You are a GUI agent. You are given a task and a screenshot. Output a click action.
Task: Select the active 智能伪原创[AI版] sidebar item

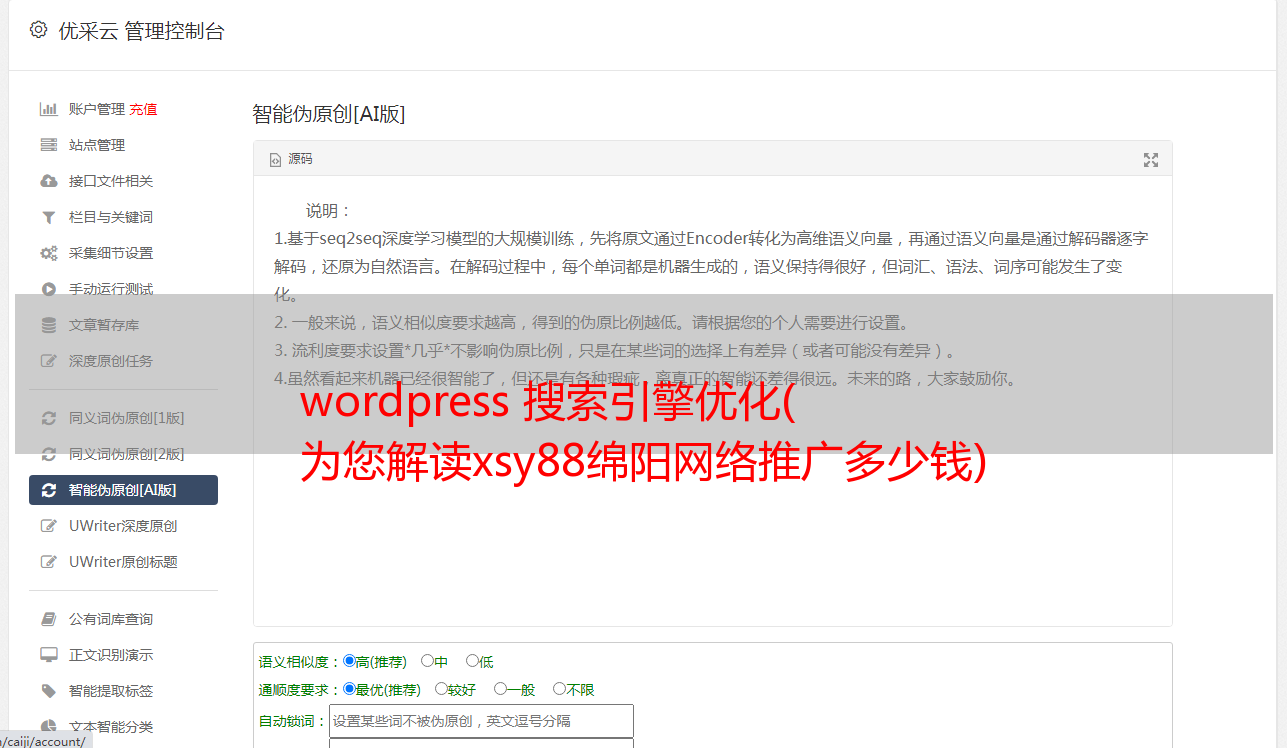123,490
